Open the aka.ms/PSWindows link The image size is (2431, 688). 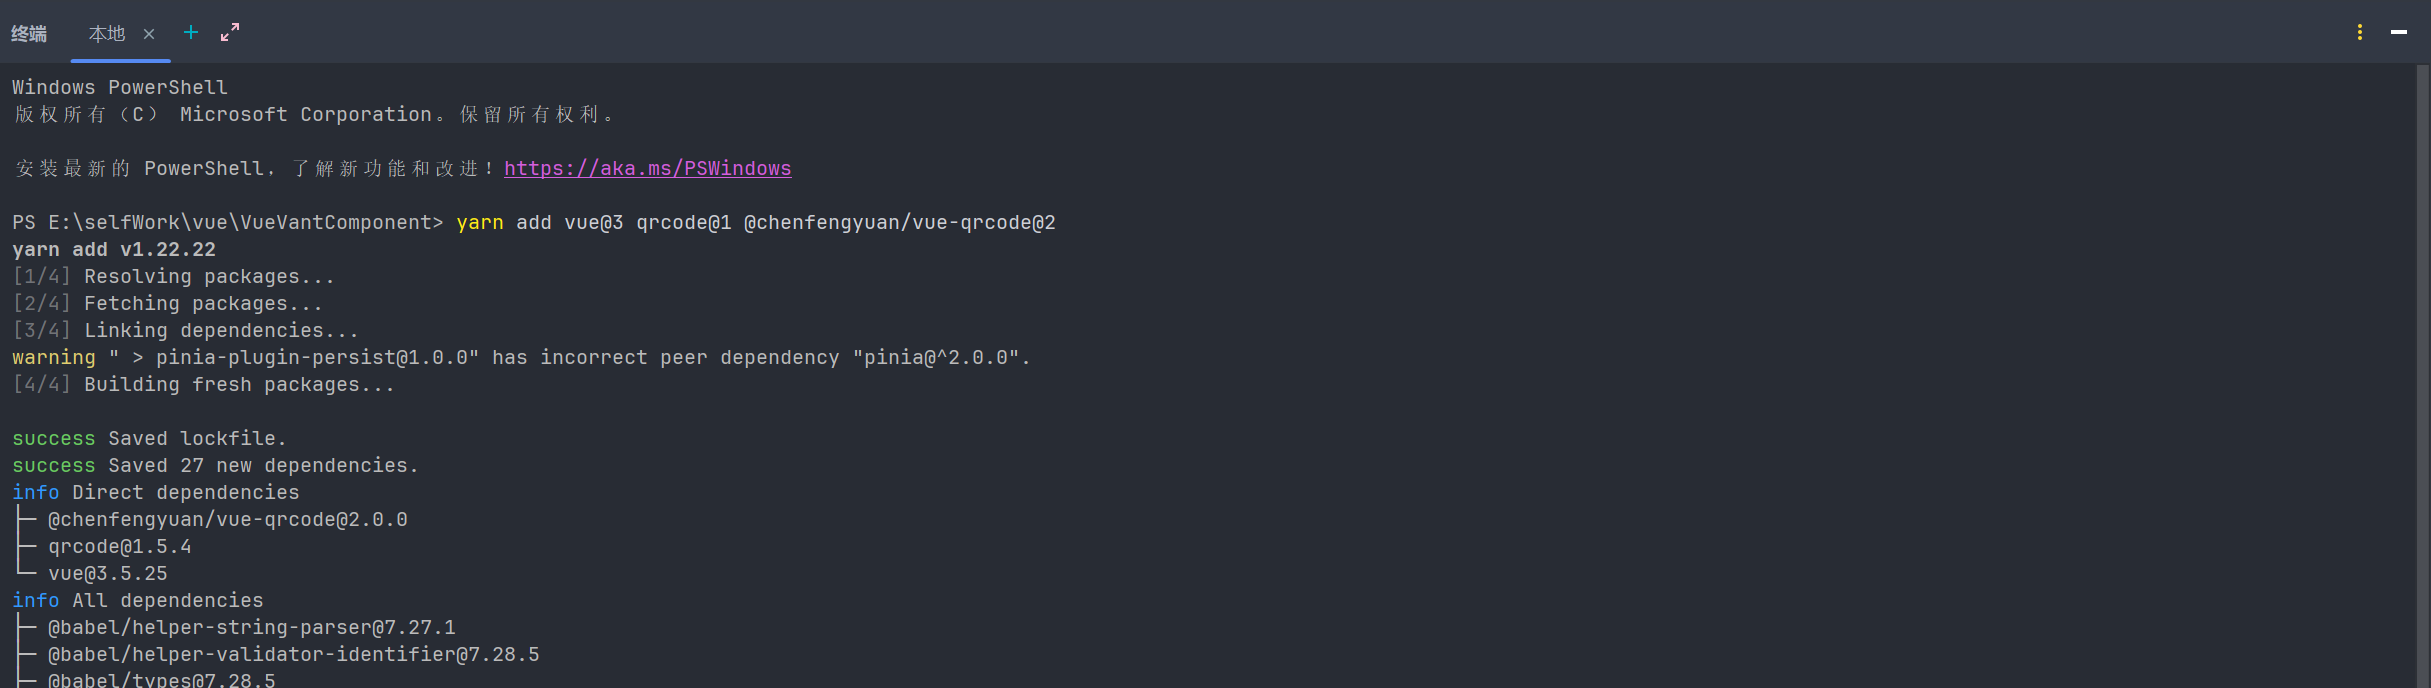tap(648, 168)
